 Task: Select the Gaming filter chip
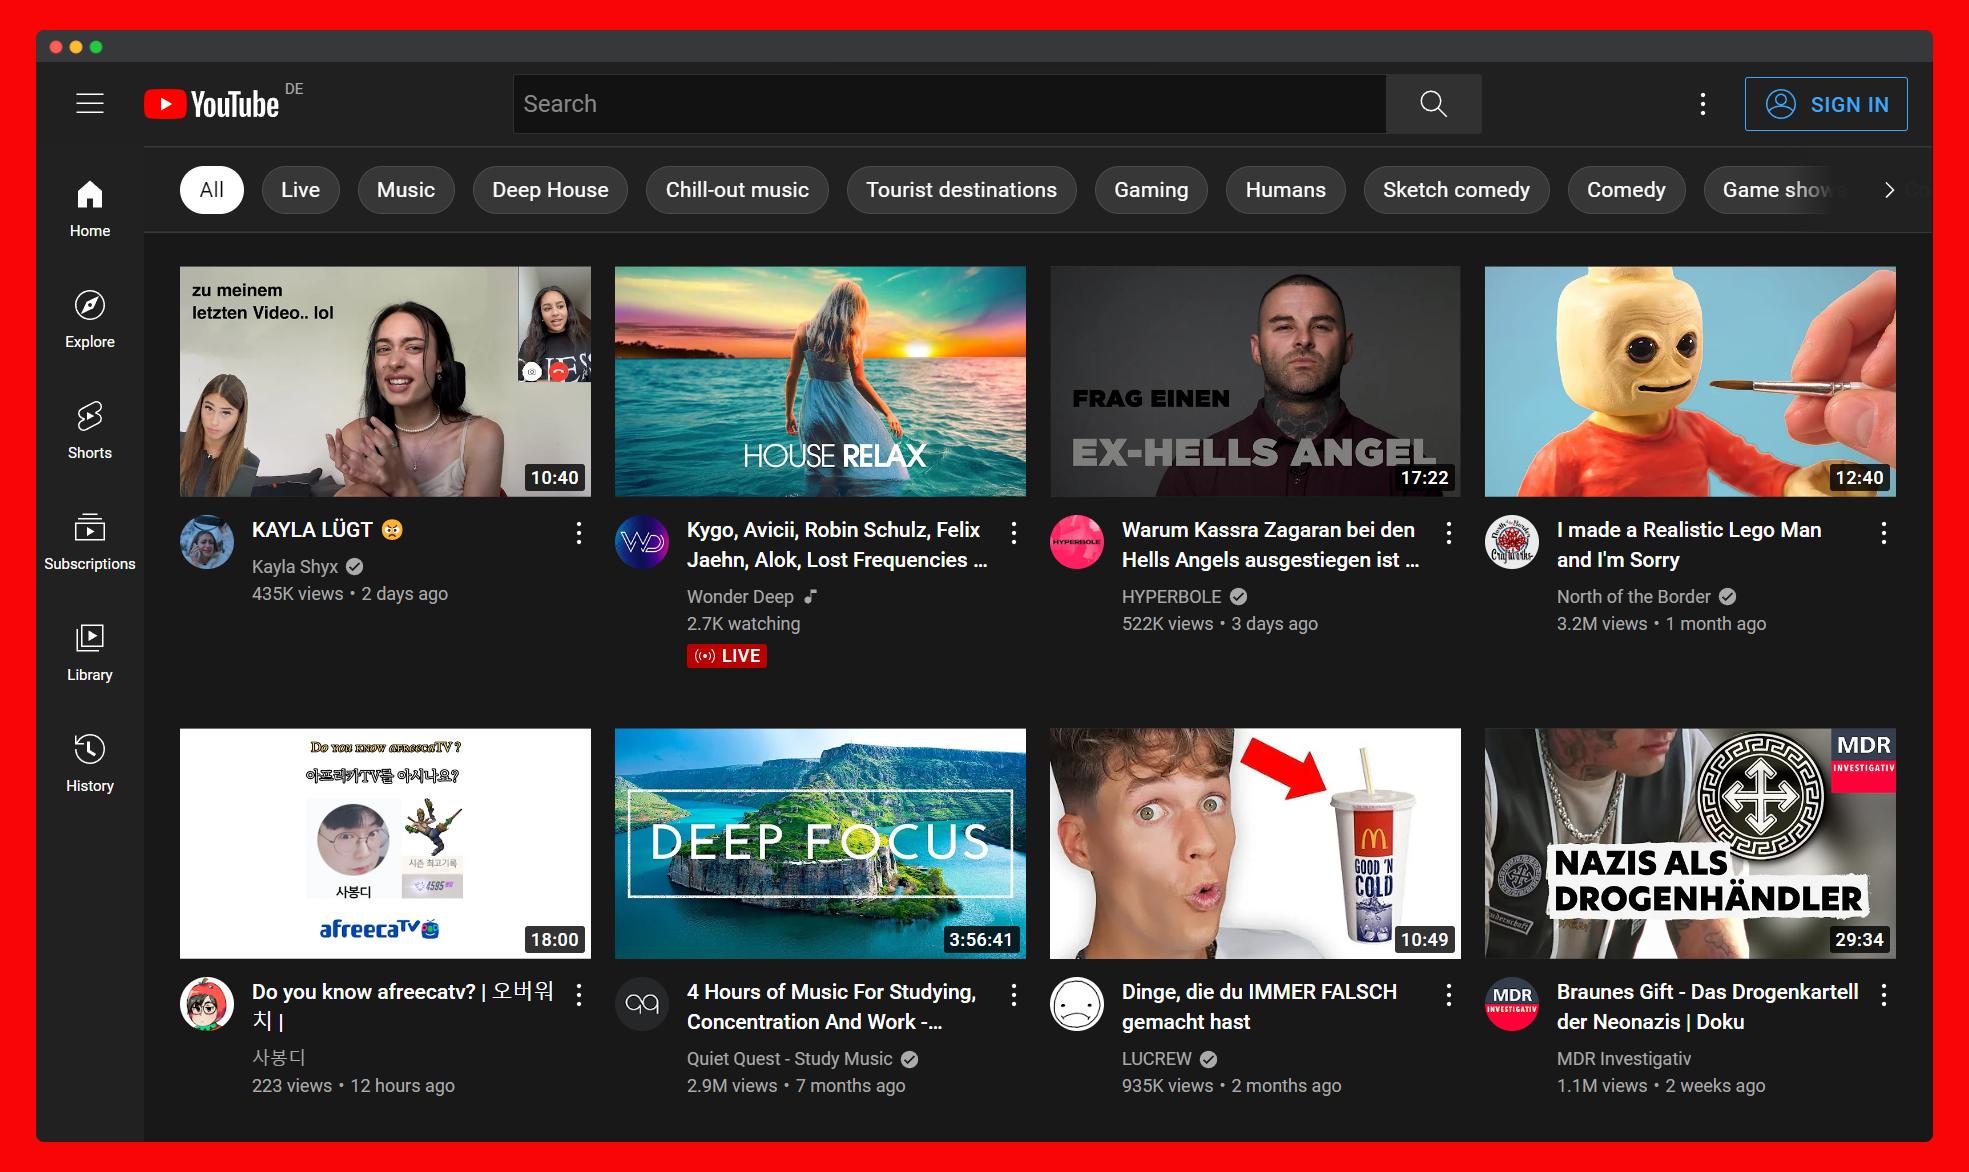[1151, 190]
